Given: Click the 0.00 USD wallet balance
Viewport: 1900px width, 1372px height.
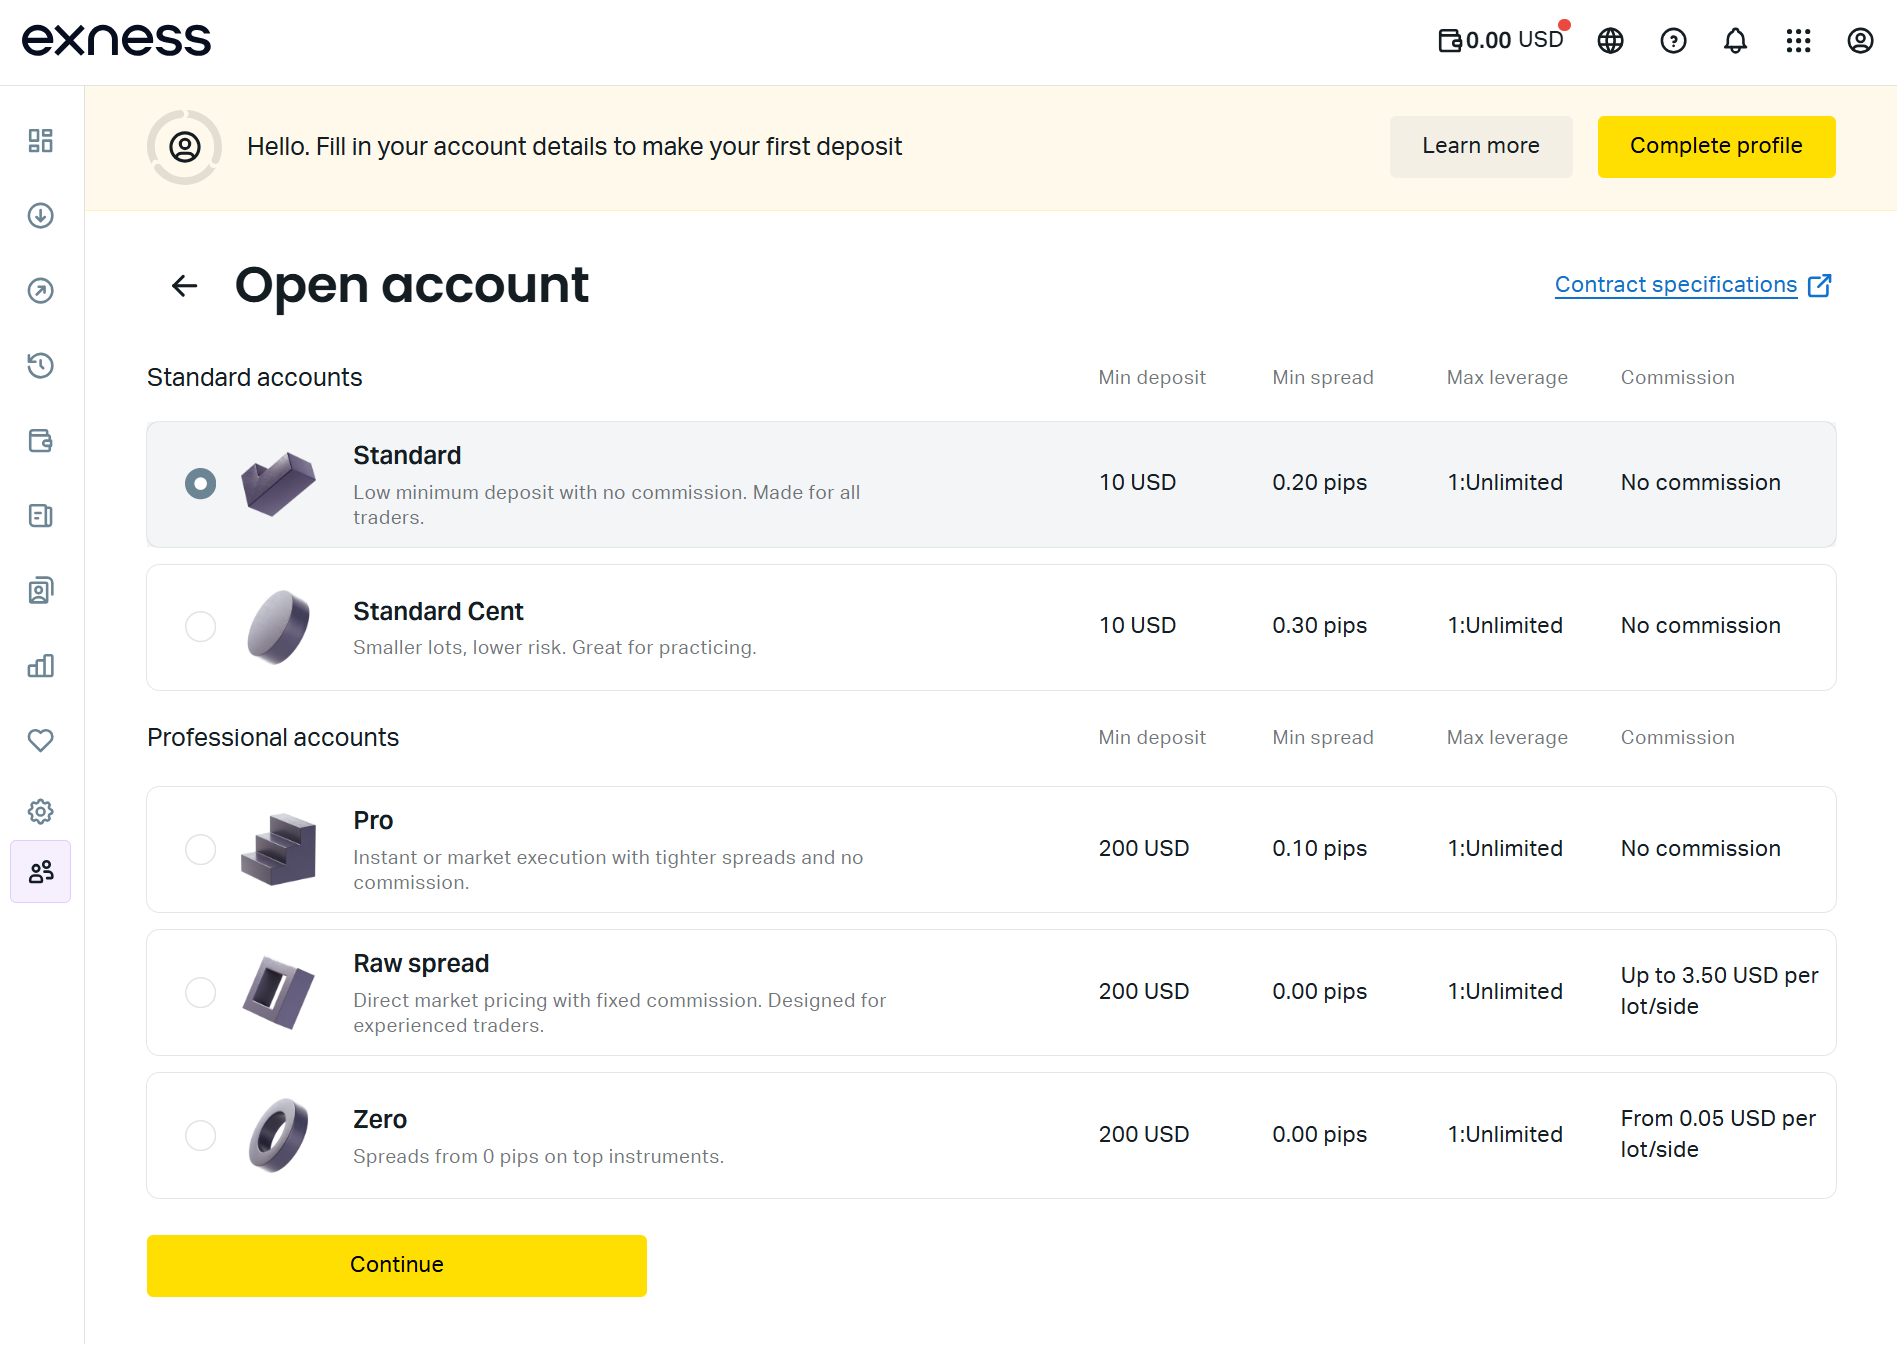Looking at the screenshot, I should [1501, 41].
